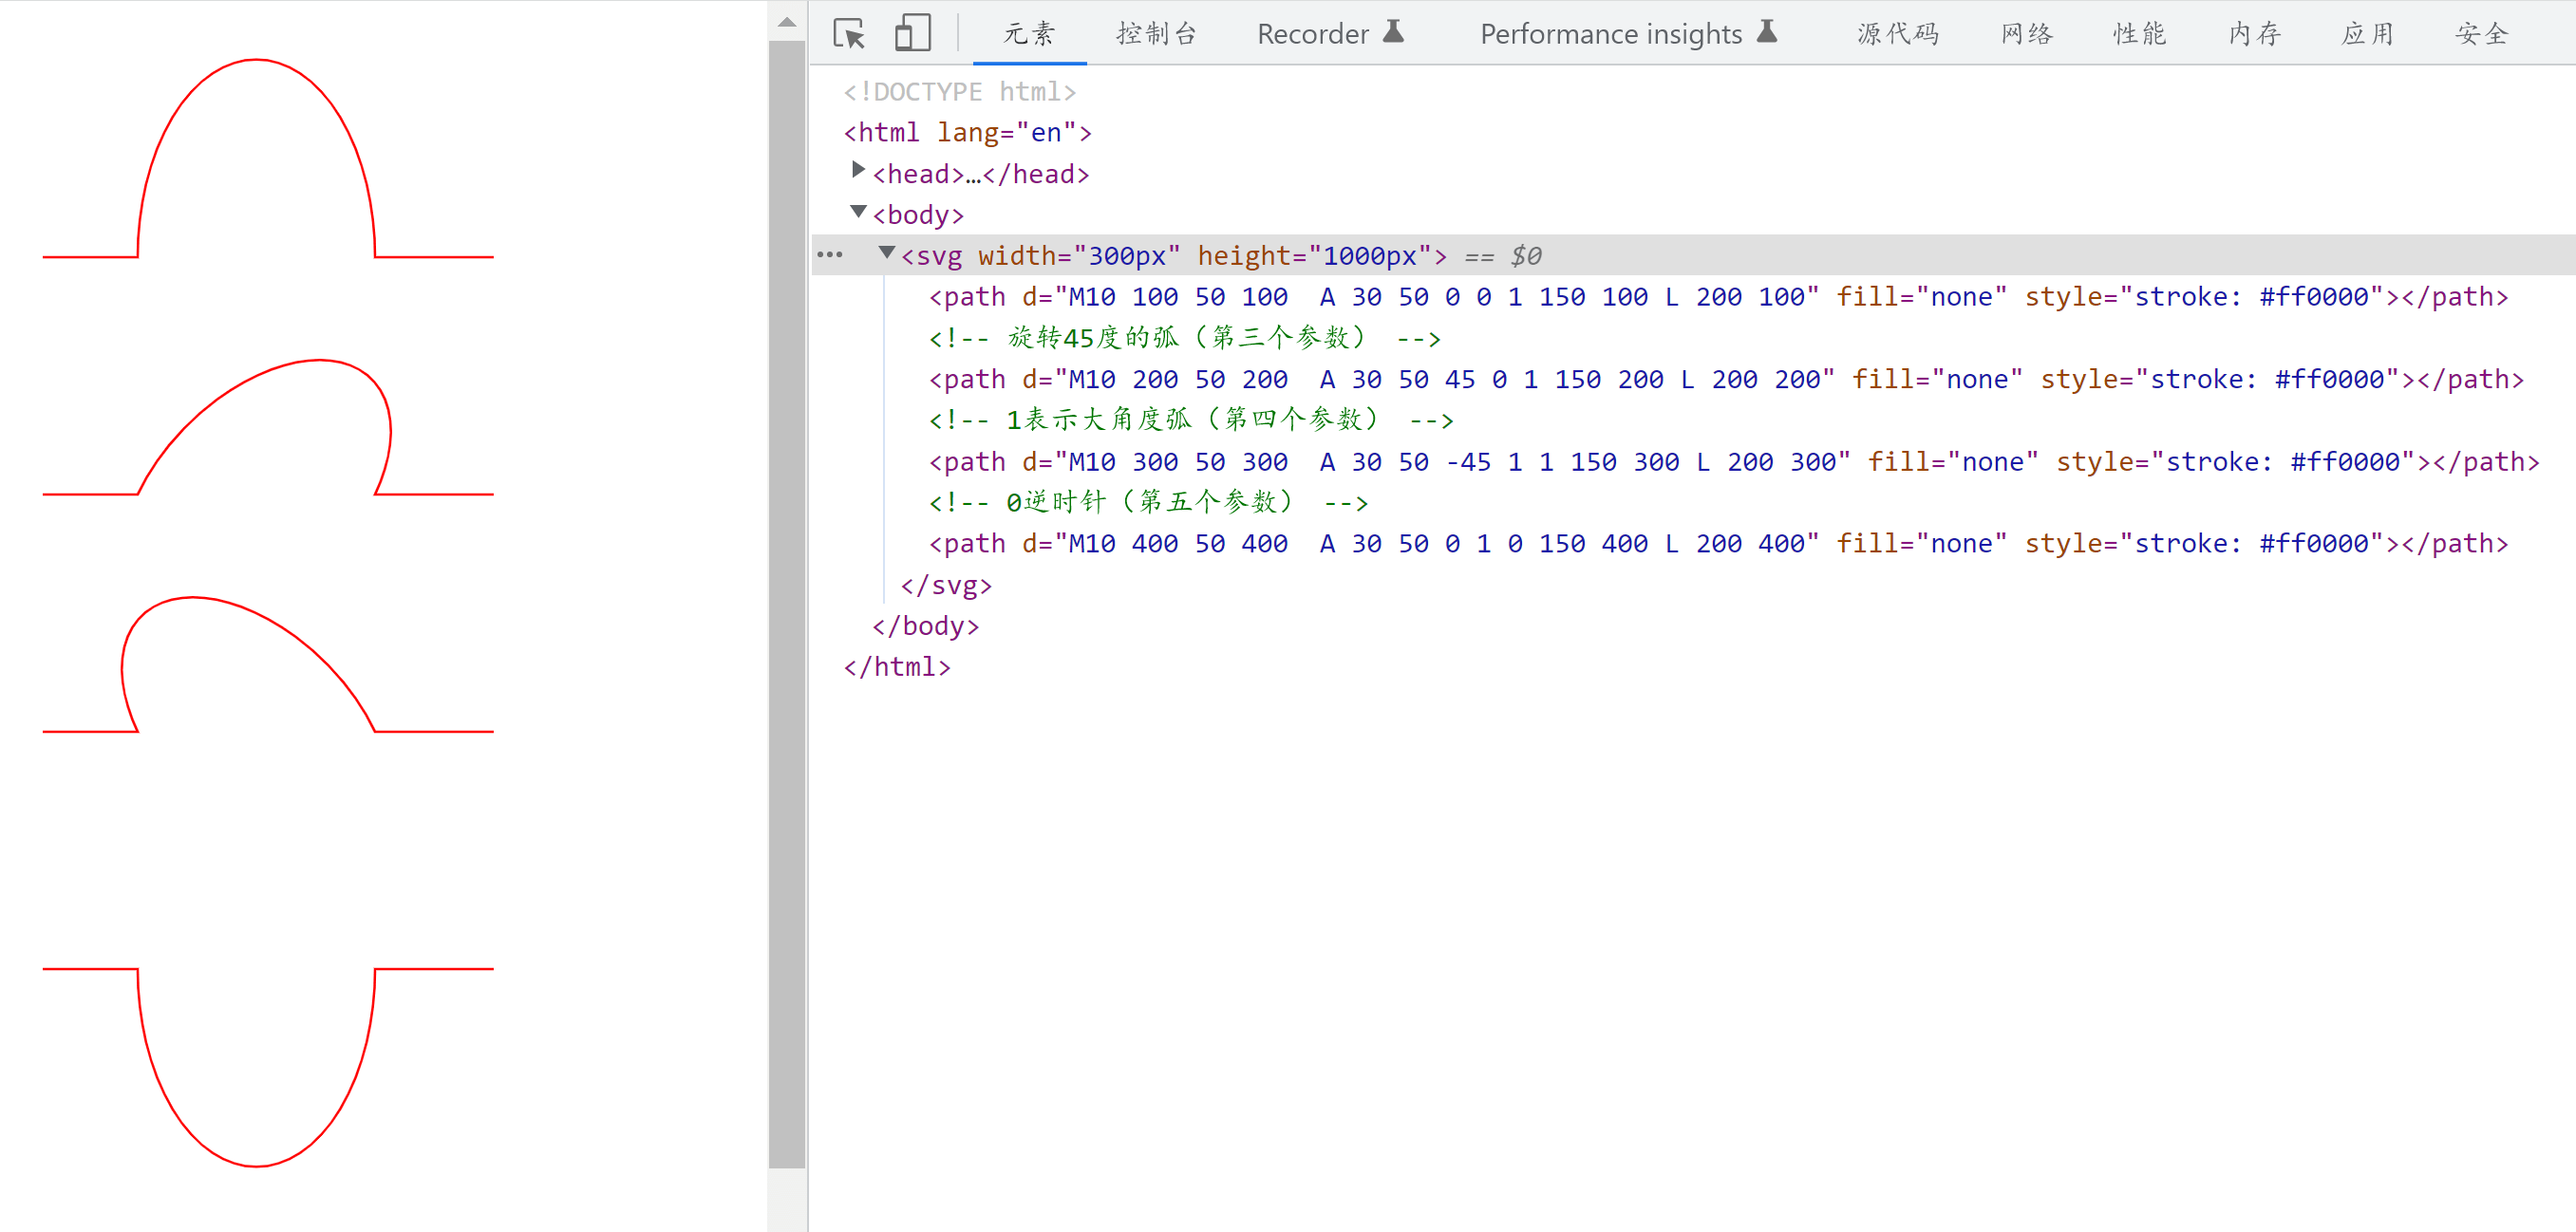This screenshot has height=1232, width=2576.
Task: Select the 应用 tab
Action: tap(2367, 34)
